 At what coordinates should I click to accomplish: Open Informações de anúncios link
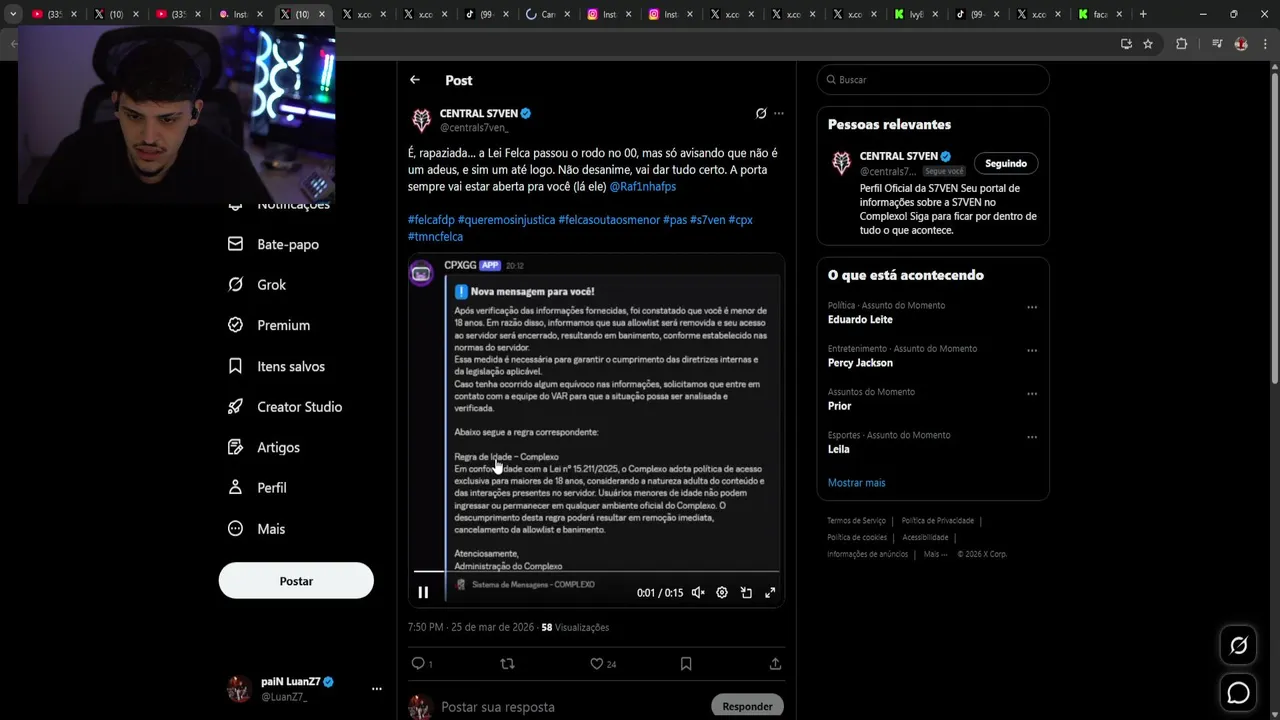pos(867,554)
